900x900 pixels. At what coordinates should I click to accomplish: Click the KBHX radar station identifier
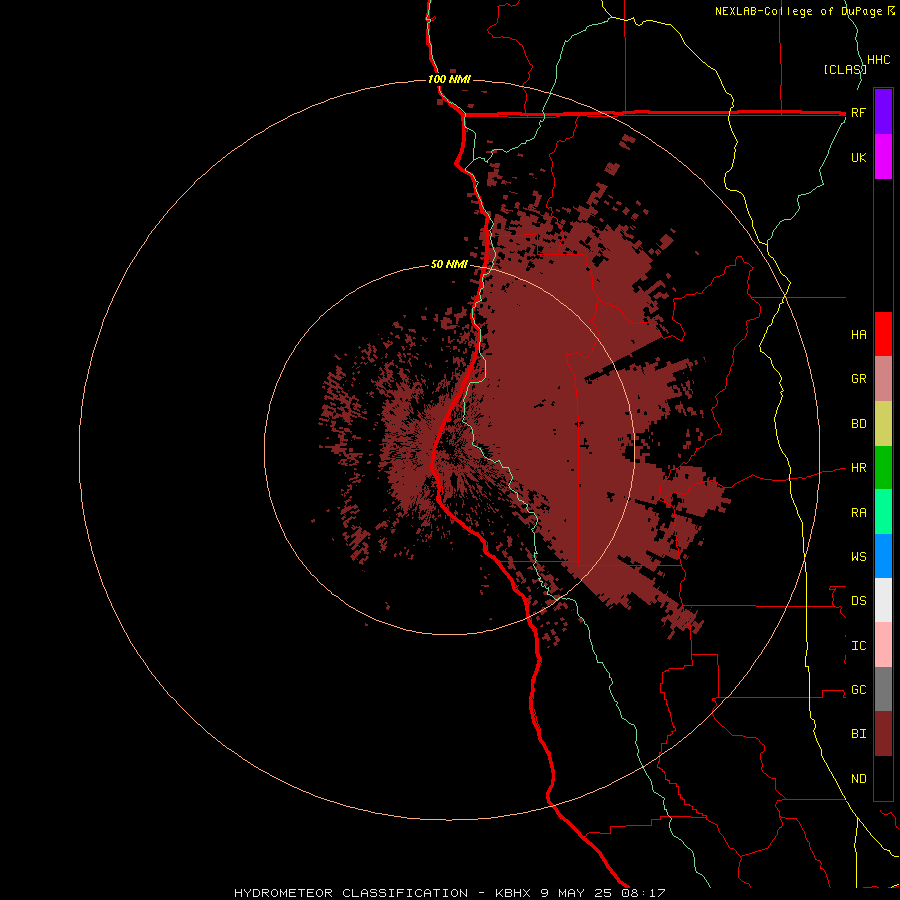click(513, 893)
